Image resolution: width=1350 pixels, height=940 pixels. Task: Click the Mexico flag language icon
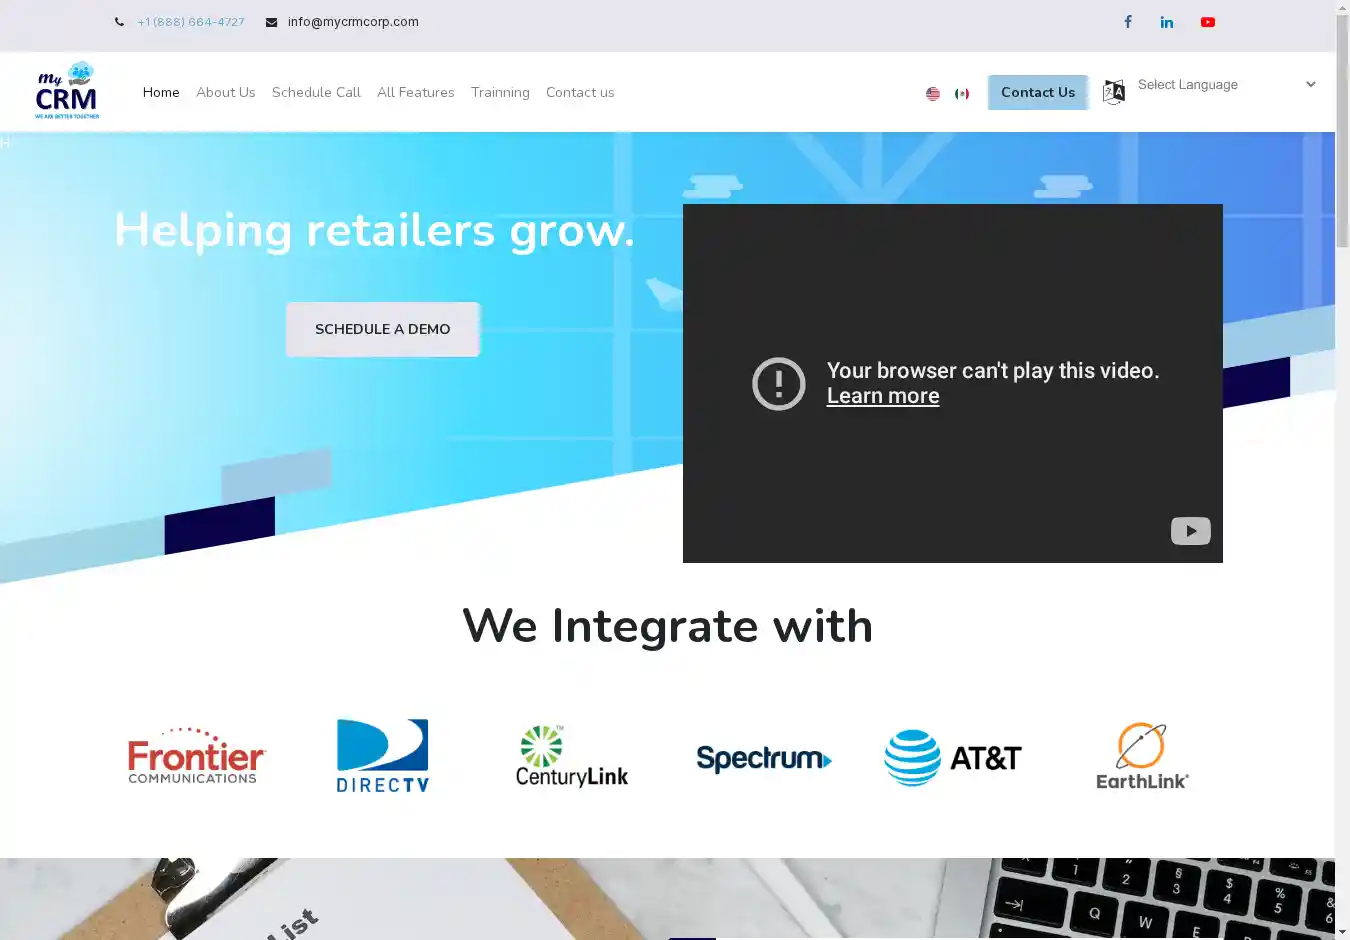pyautogui.click(x=962, y=93)
